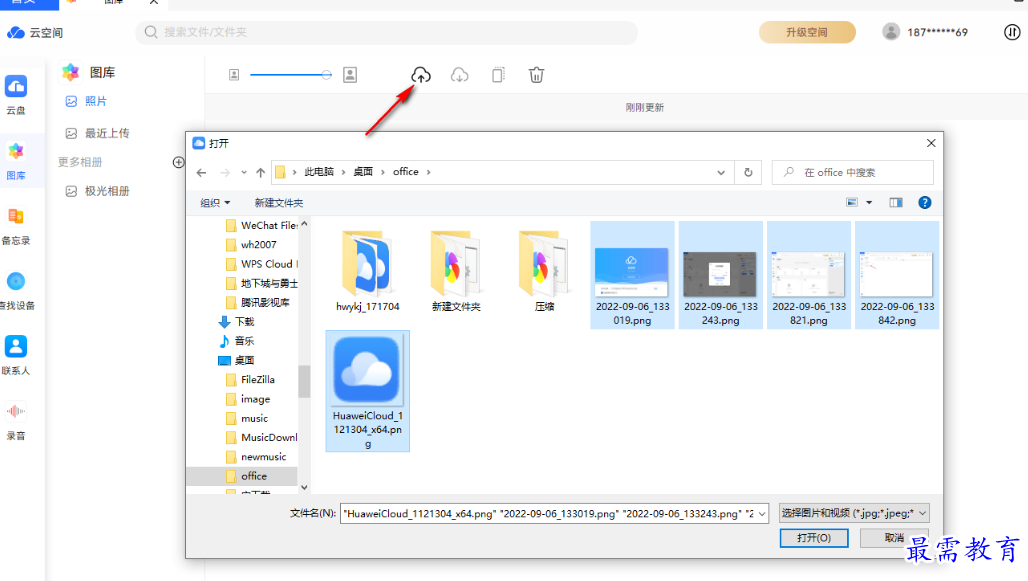Select newmusic folder in the tree

[x=256, y=456]
